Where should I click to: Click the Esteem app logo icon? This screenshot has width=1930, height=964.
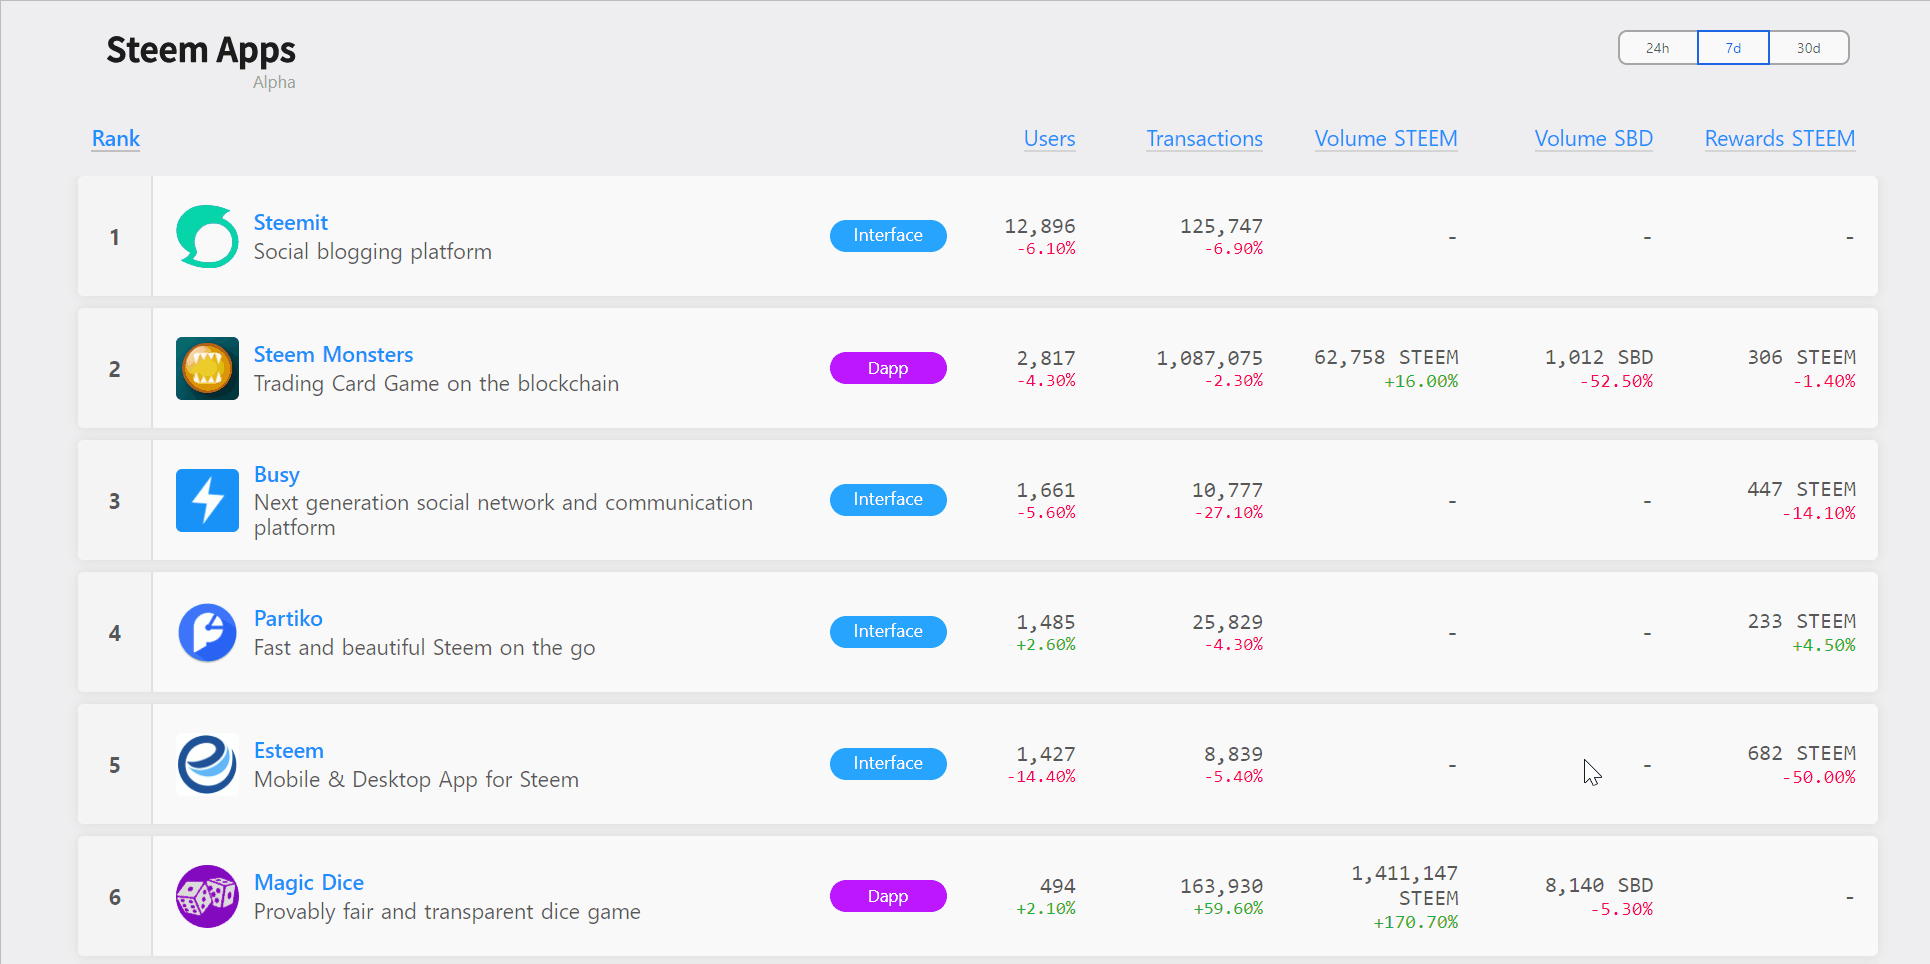207,764
